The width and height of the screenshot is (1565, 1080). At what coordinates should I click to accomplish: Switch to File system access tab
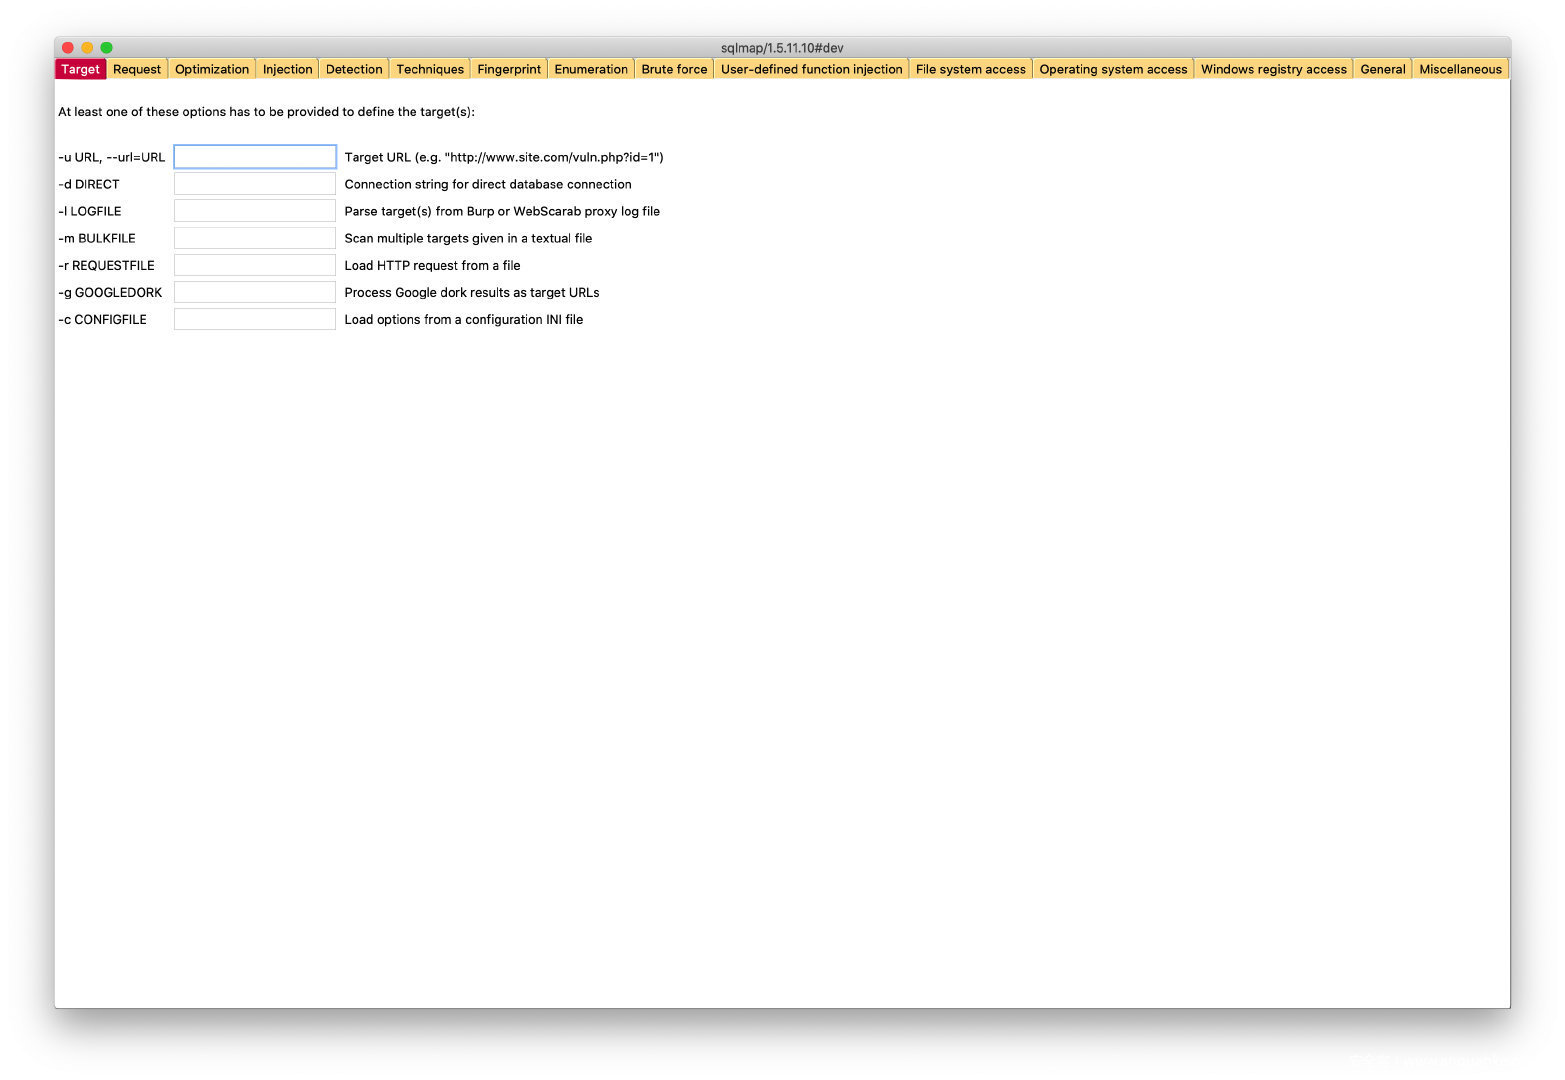tap(970, 69)
